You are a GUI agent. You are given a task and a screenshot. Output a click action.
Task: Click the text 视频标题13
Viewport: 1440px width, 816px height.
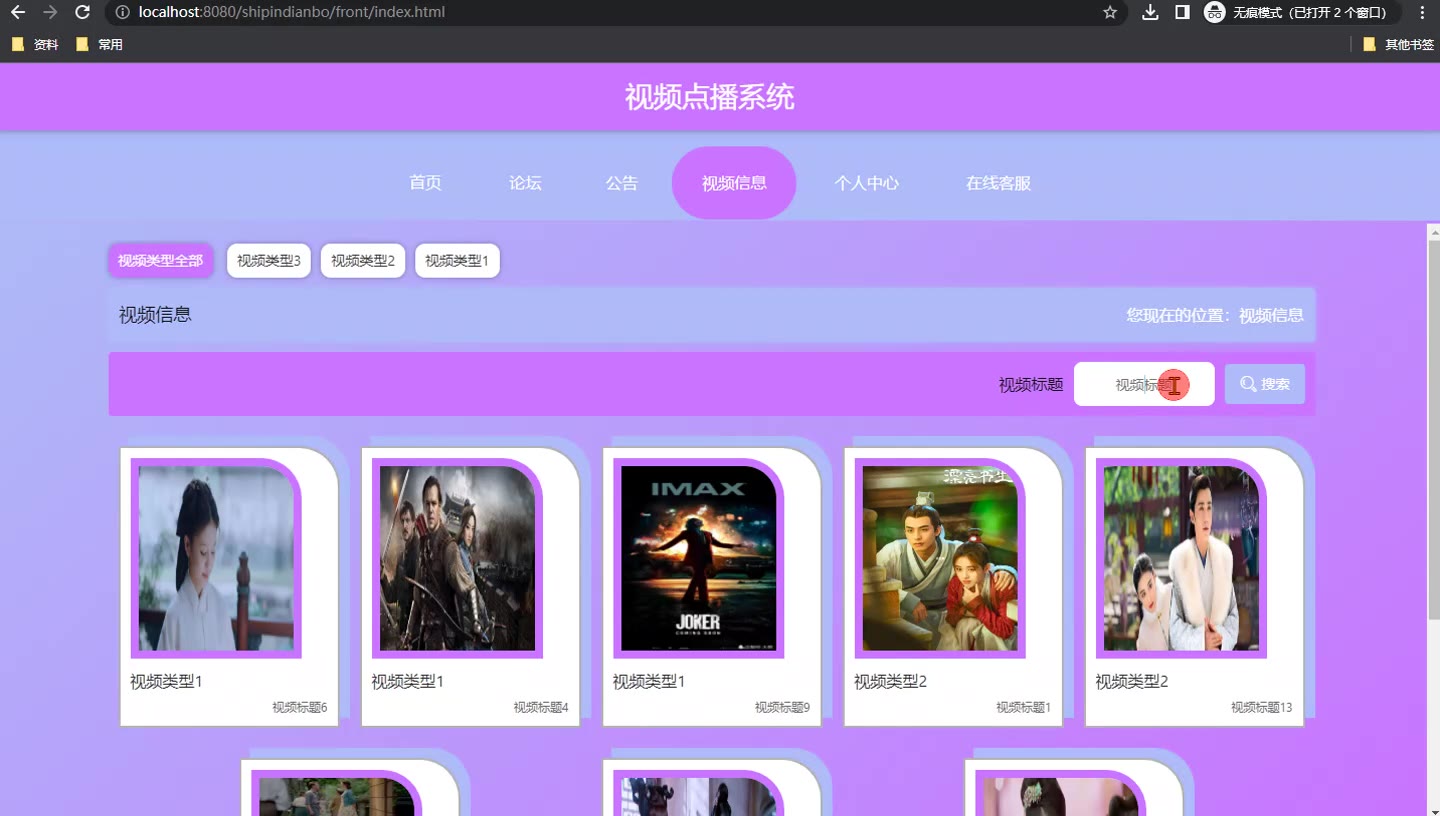point(1261,707)
